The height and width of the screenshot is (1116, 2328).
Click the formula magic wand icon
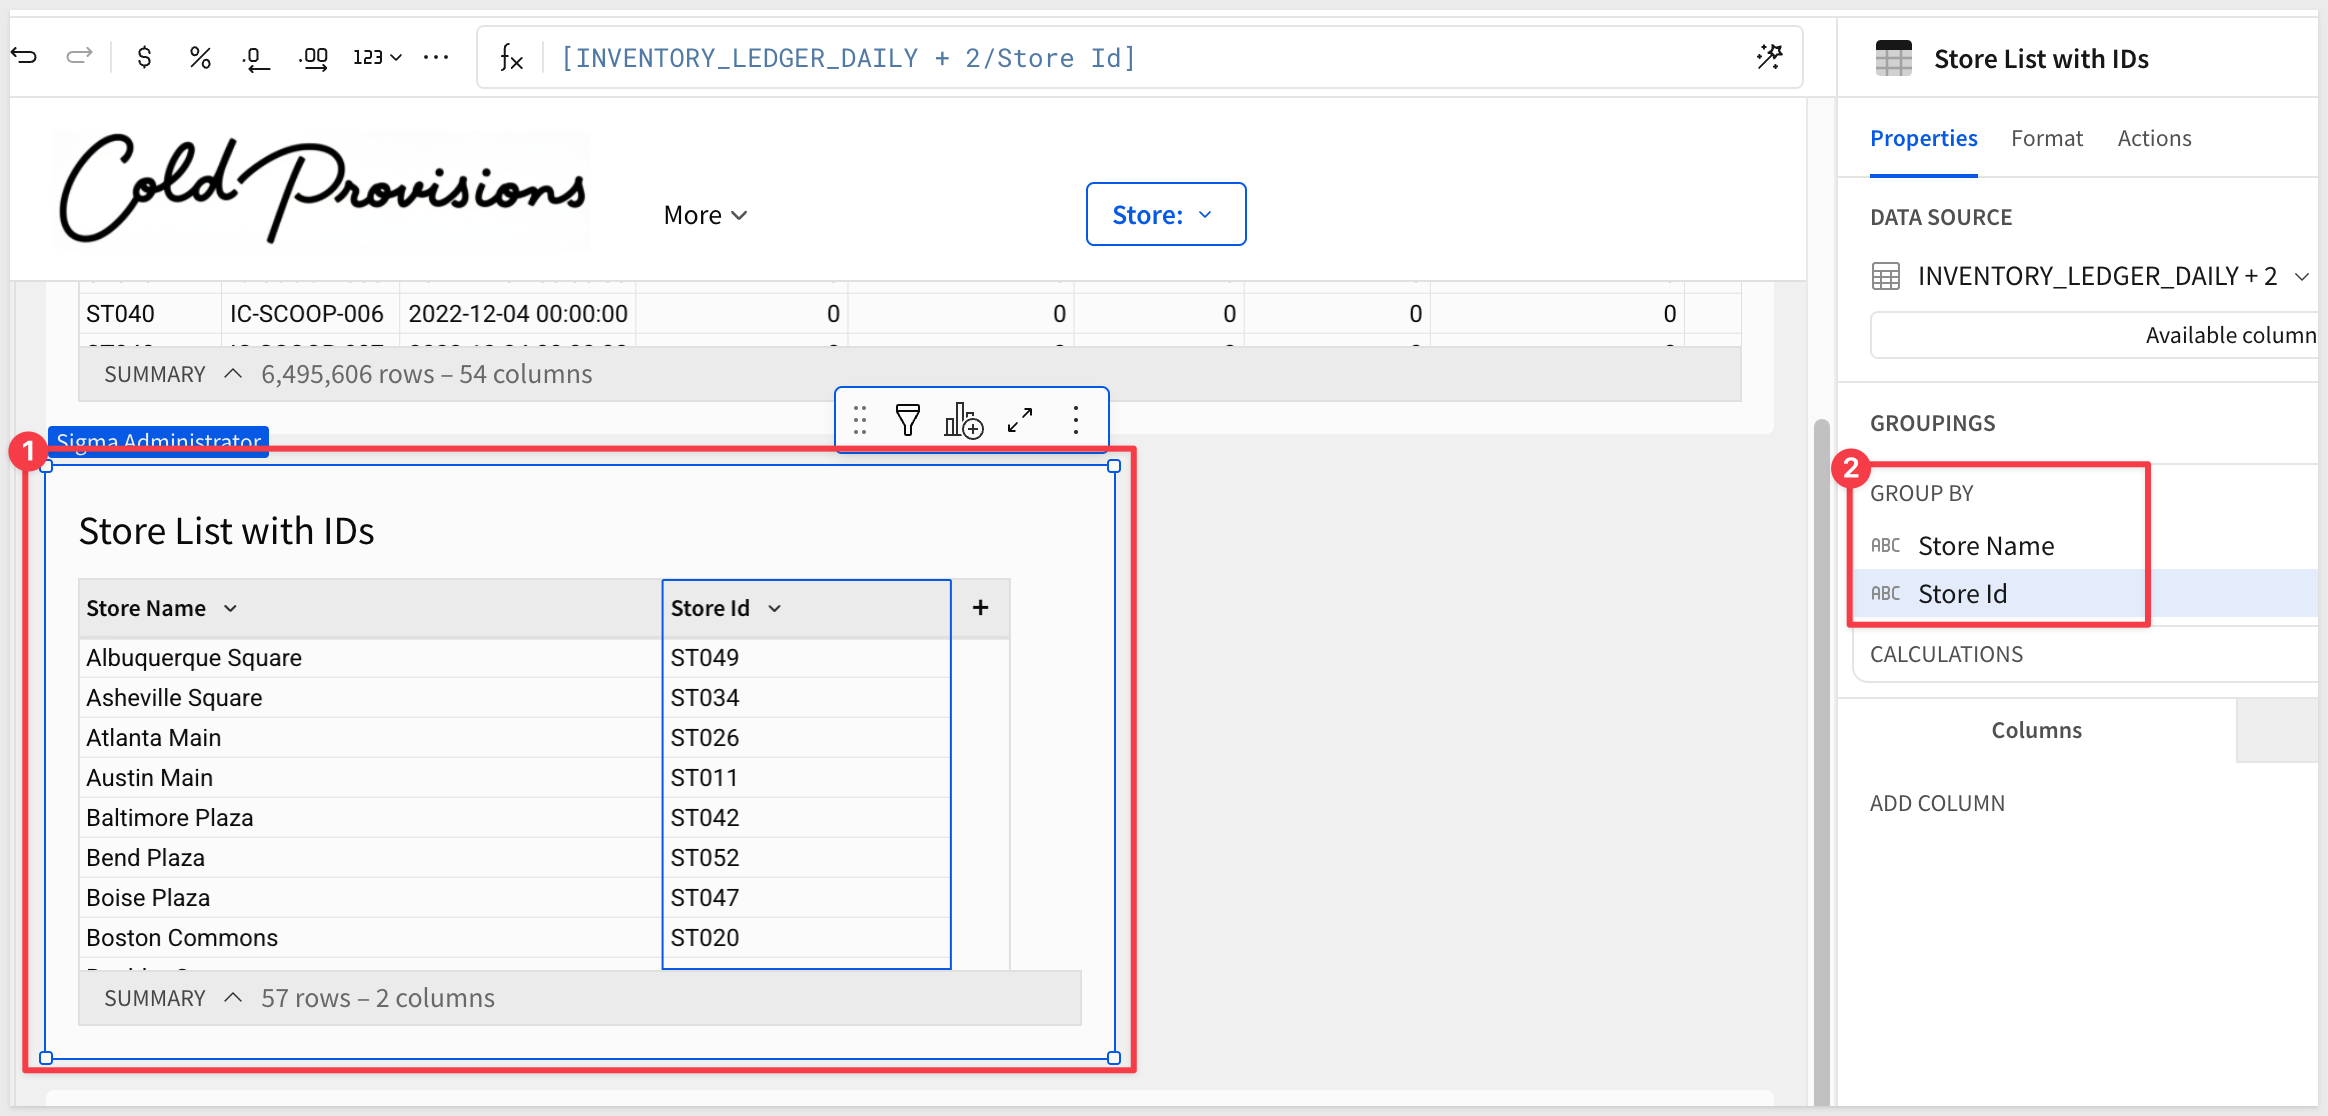[x=1769, y=57]
